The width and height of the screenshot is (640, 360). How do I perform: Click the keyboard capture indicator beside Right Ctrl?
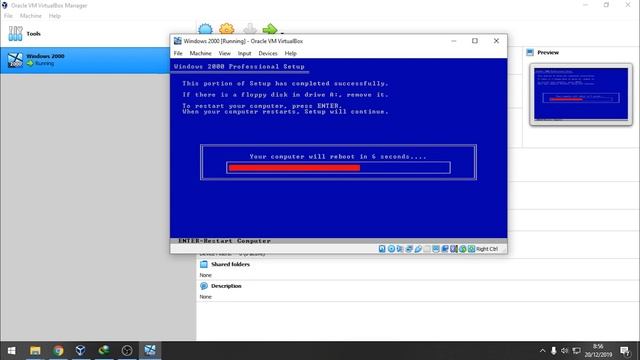point(471,249)
